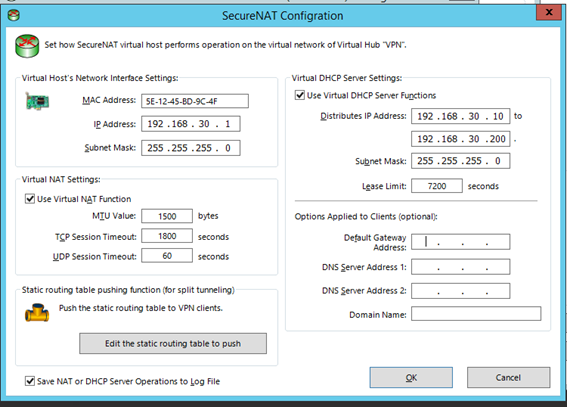
Task: Click the 'bytes' unit label
Action: tap(208, 216)
